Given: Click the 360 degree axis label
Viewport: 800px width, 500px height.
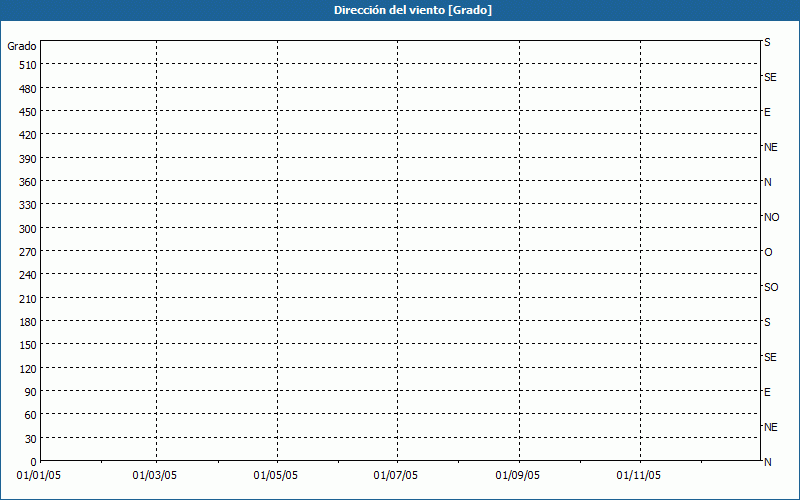Looking at the screenshot, I should tap(27, 182).
